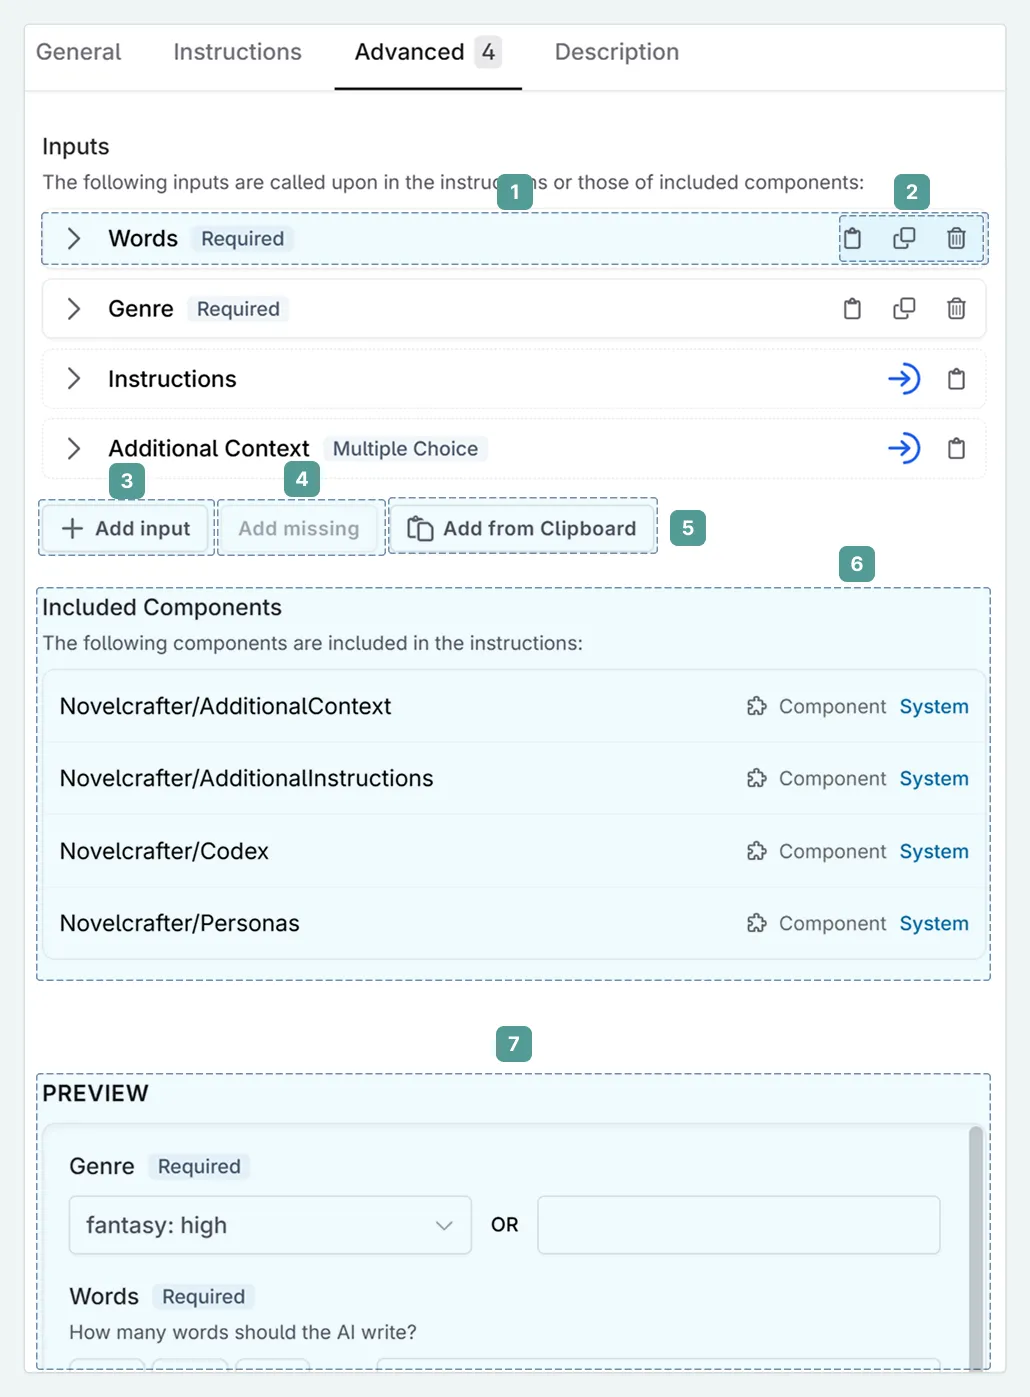Copy the Genre input to clipboard
1030x1397 pixels.
(852, 309)
